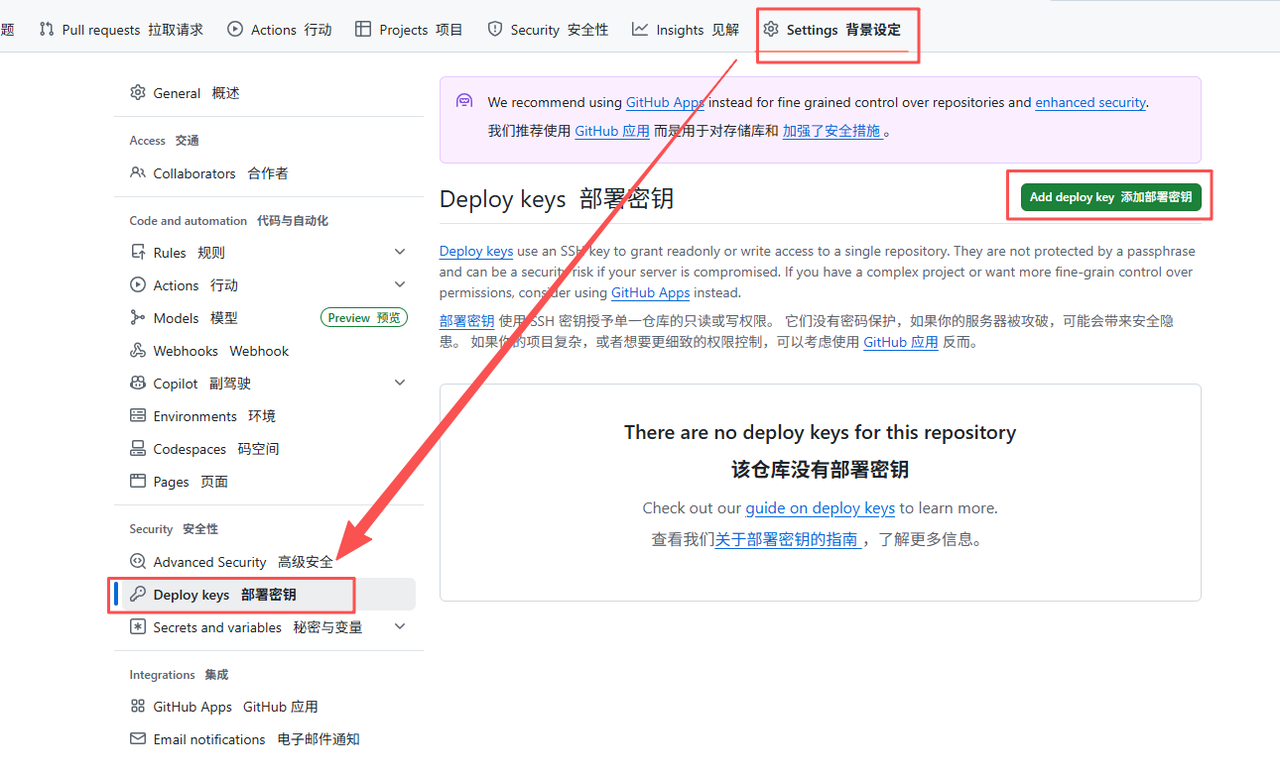This screenshot has width=1280, height=776.
Task: Click the Copilot icon in sidebar
Action: coord(138,383)
